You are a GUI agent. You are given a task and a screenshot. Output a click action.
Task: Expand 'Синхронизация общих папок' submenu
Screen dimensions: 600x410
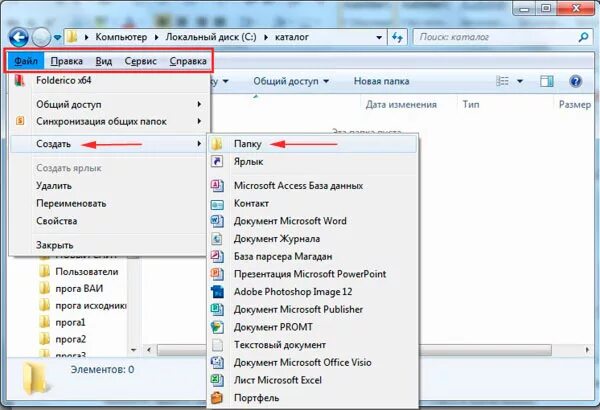point(109,121)
